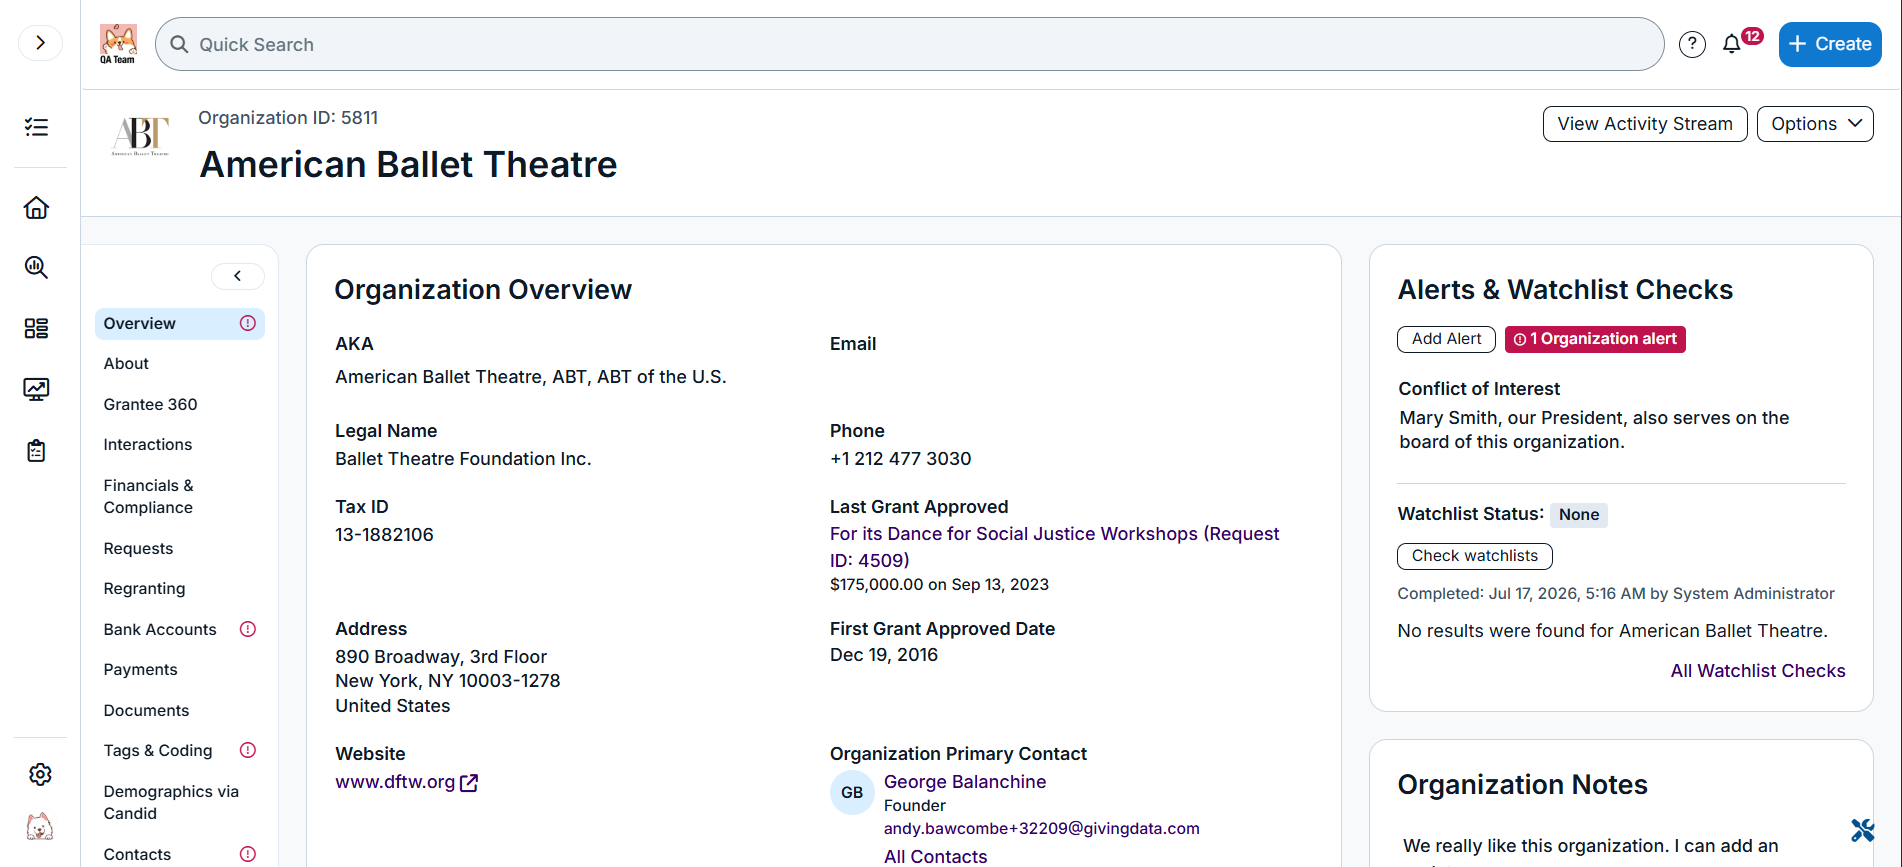Open the www.dftw.org website link

click(x=406, y=782)
